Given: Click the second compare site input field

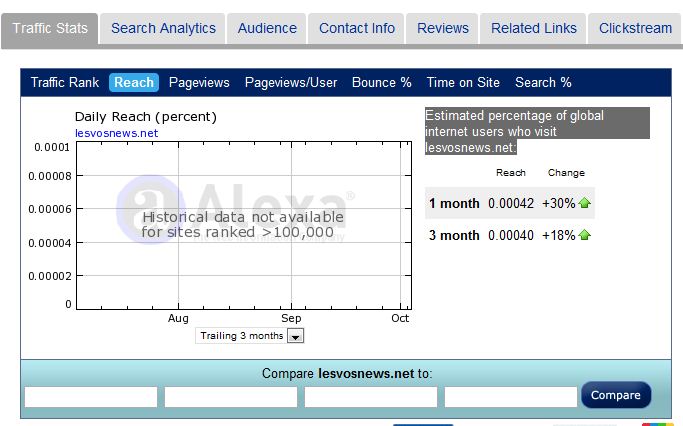Looking at the screenshot, I should click(231, 397).
